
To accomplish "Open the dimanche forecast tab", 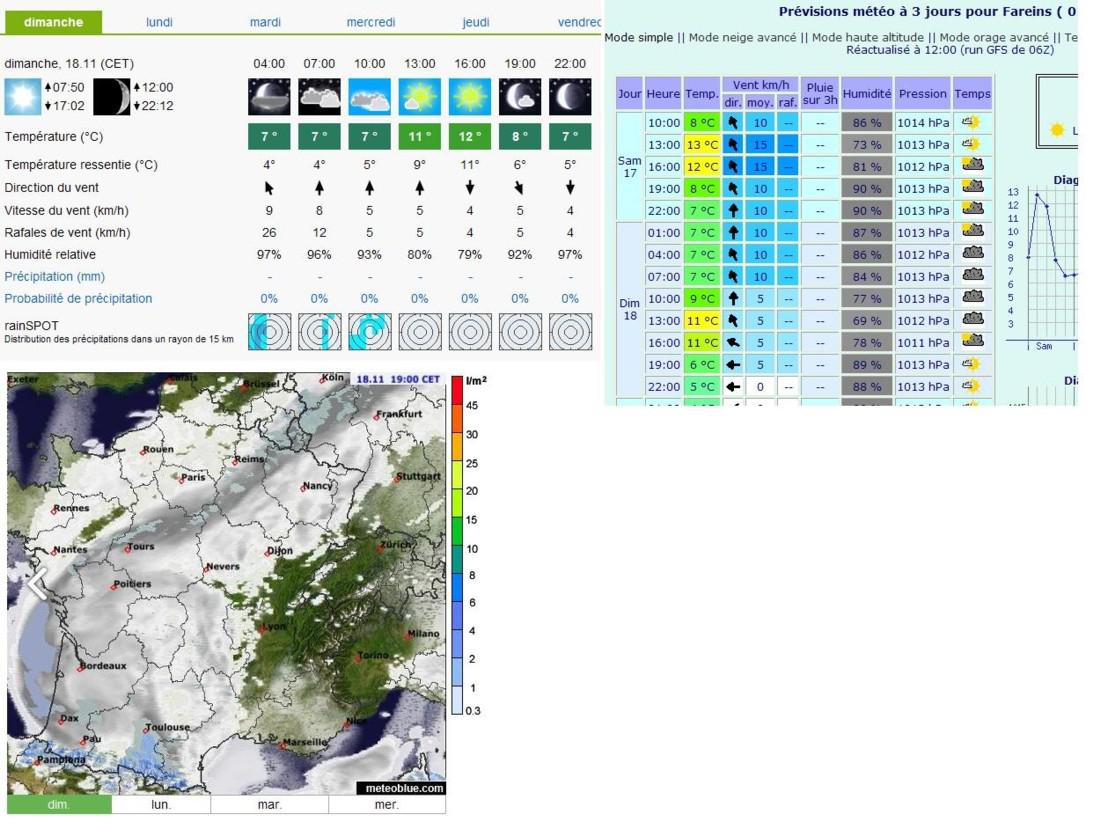I will point(53,22).
